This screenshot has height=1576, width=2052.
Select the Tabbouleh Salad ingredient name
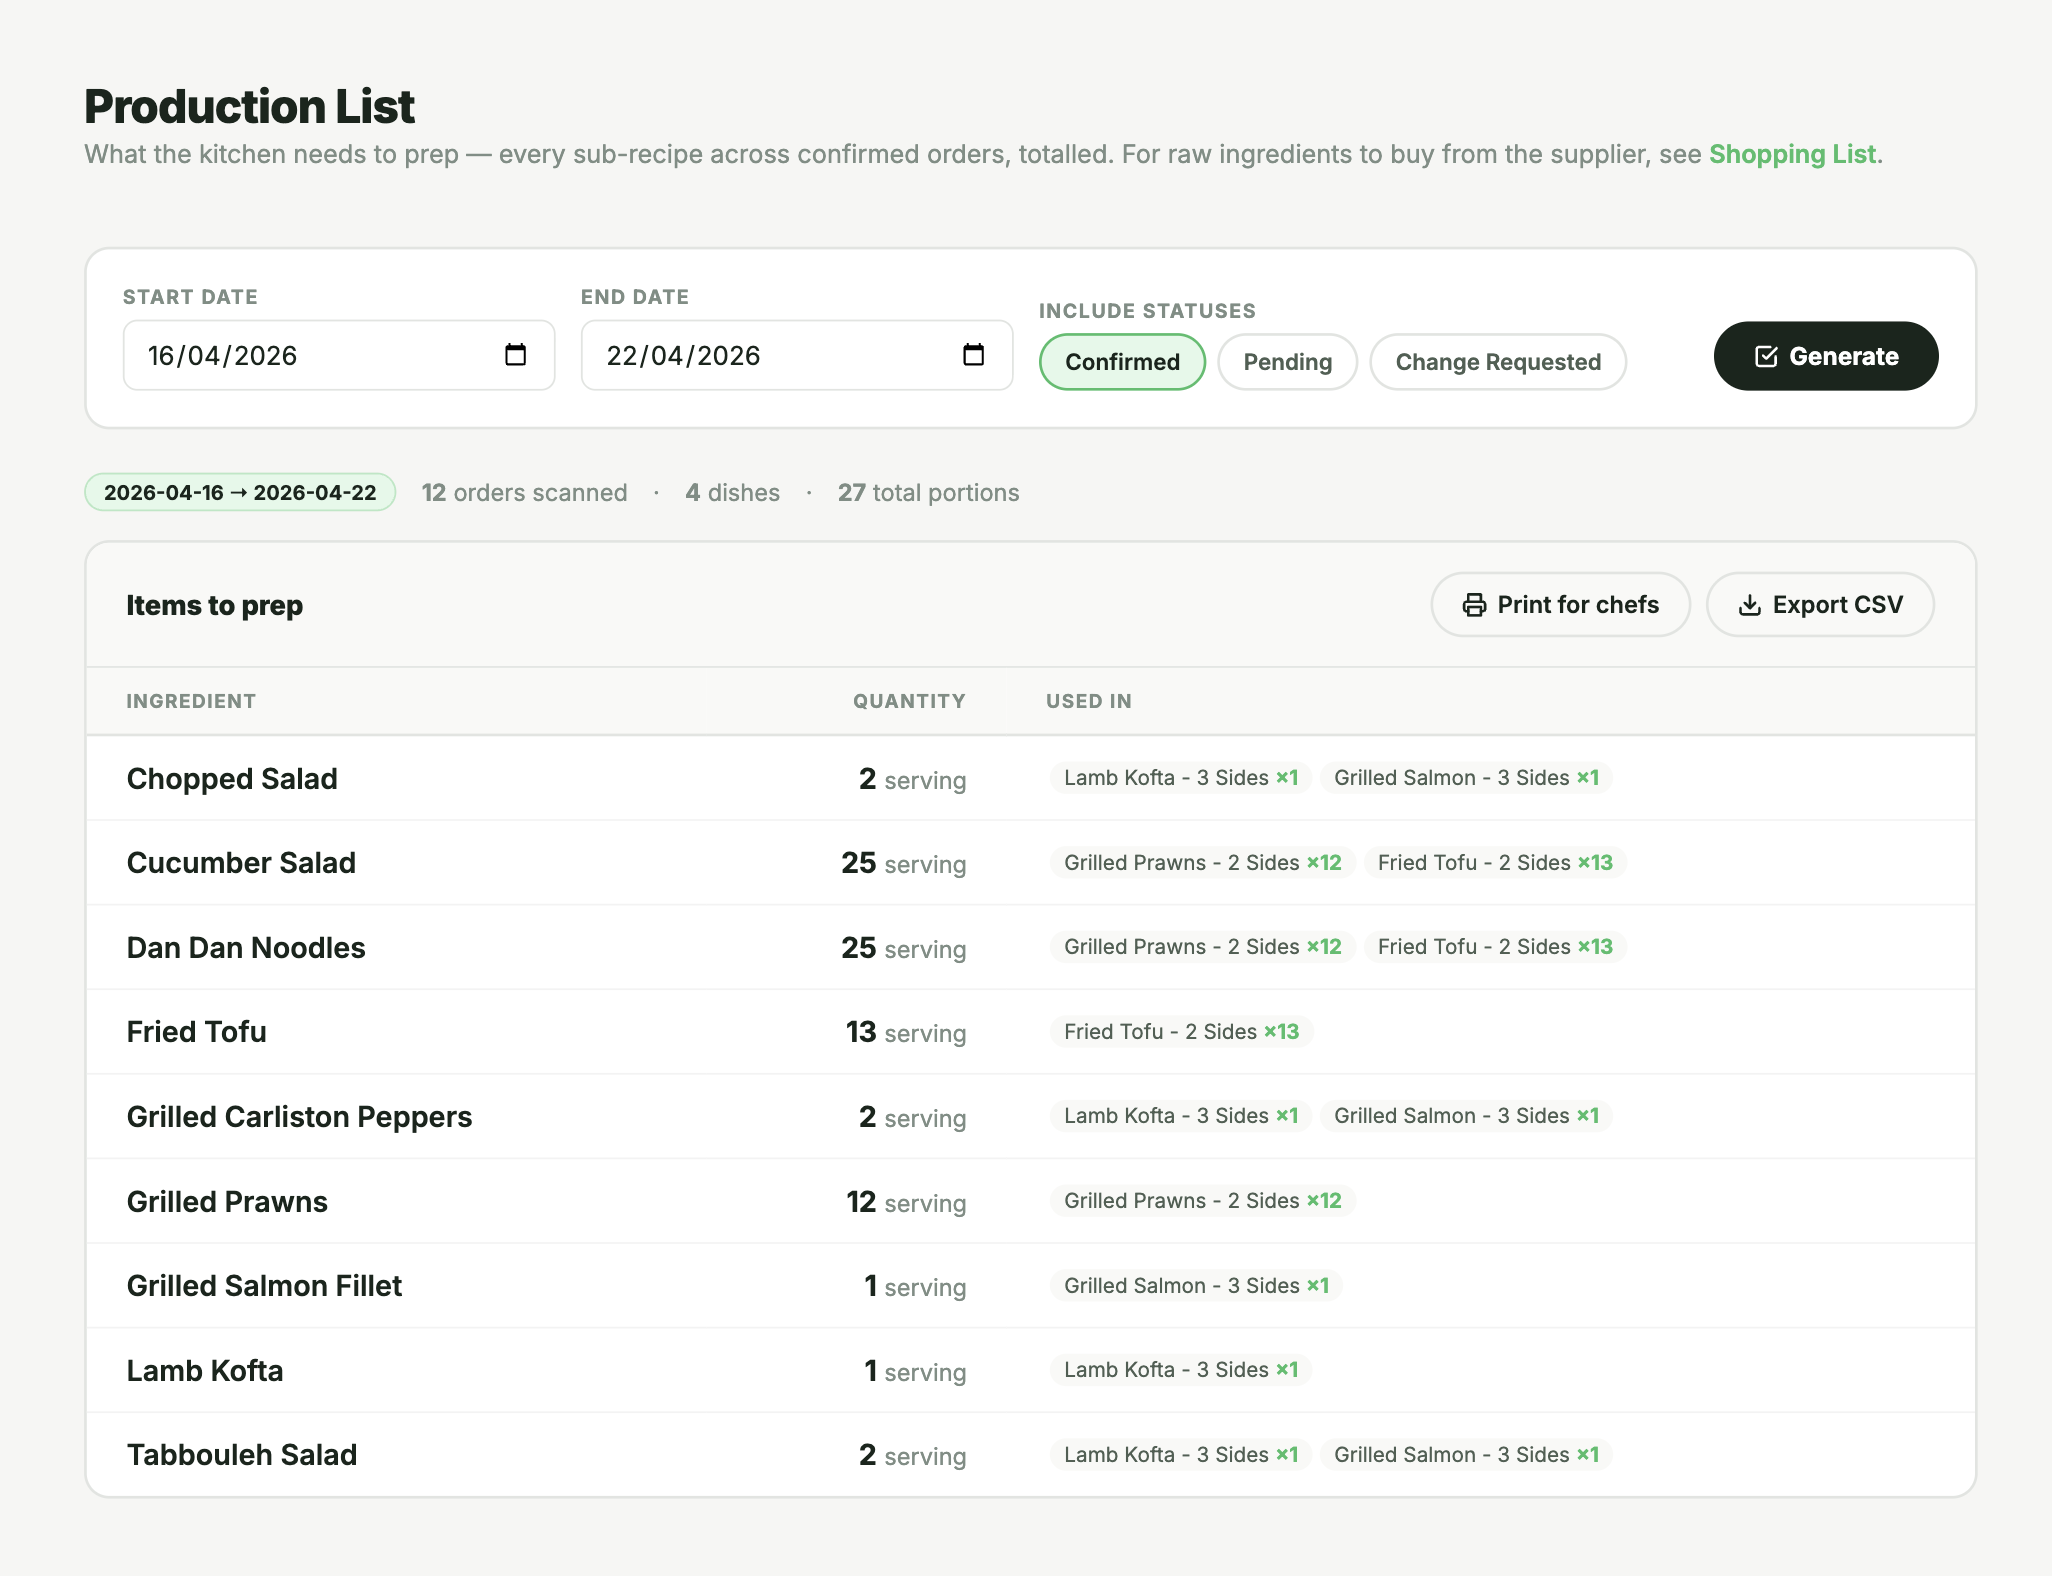(x=242, y=1455)
